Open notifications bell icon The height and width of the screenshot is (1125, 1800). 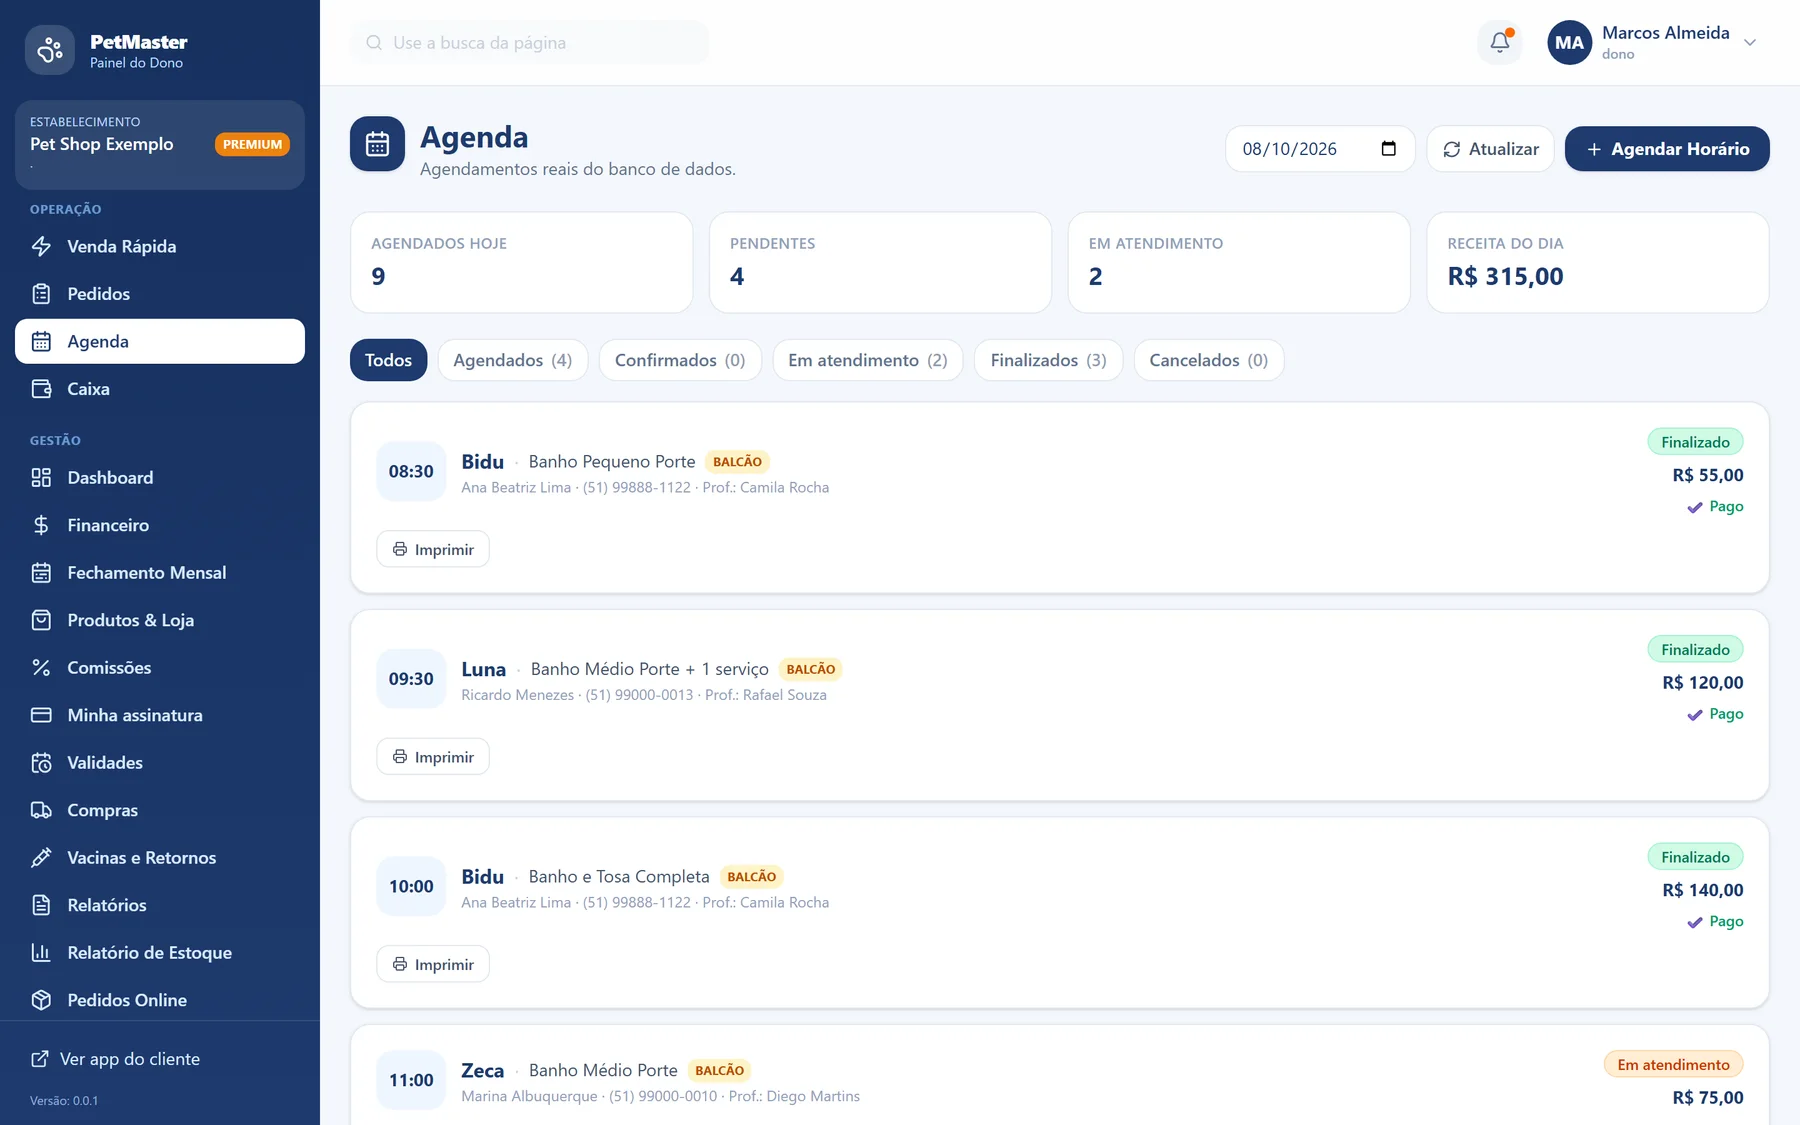1500,42
